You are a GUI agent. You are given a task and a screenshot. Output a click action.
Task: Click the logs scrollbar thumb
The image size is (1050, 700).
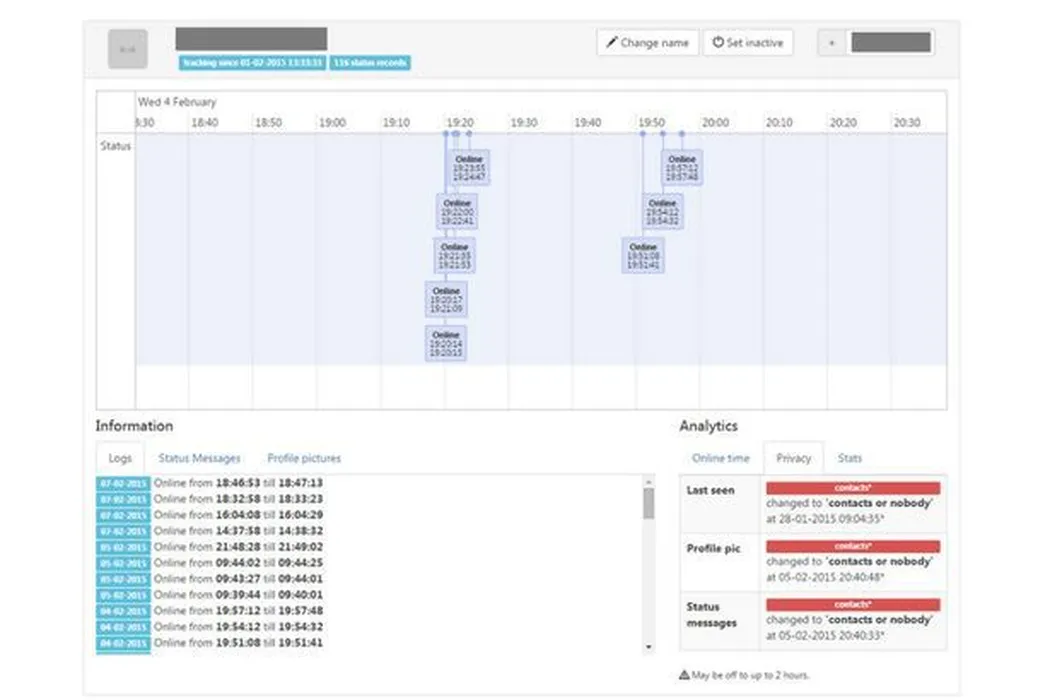(x=648, y=503)
